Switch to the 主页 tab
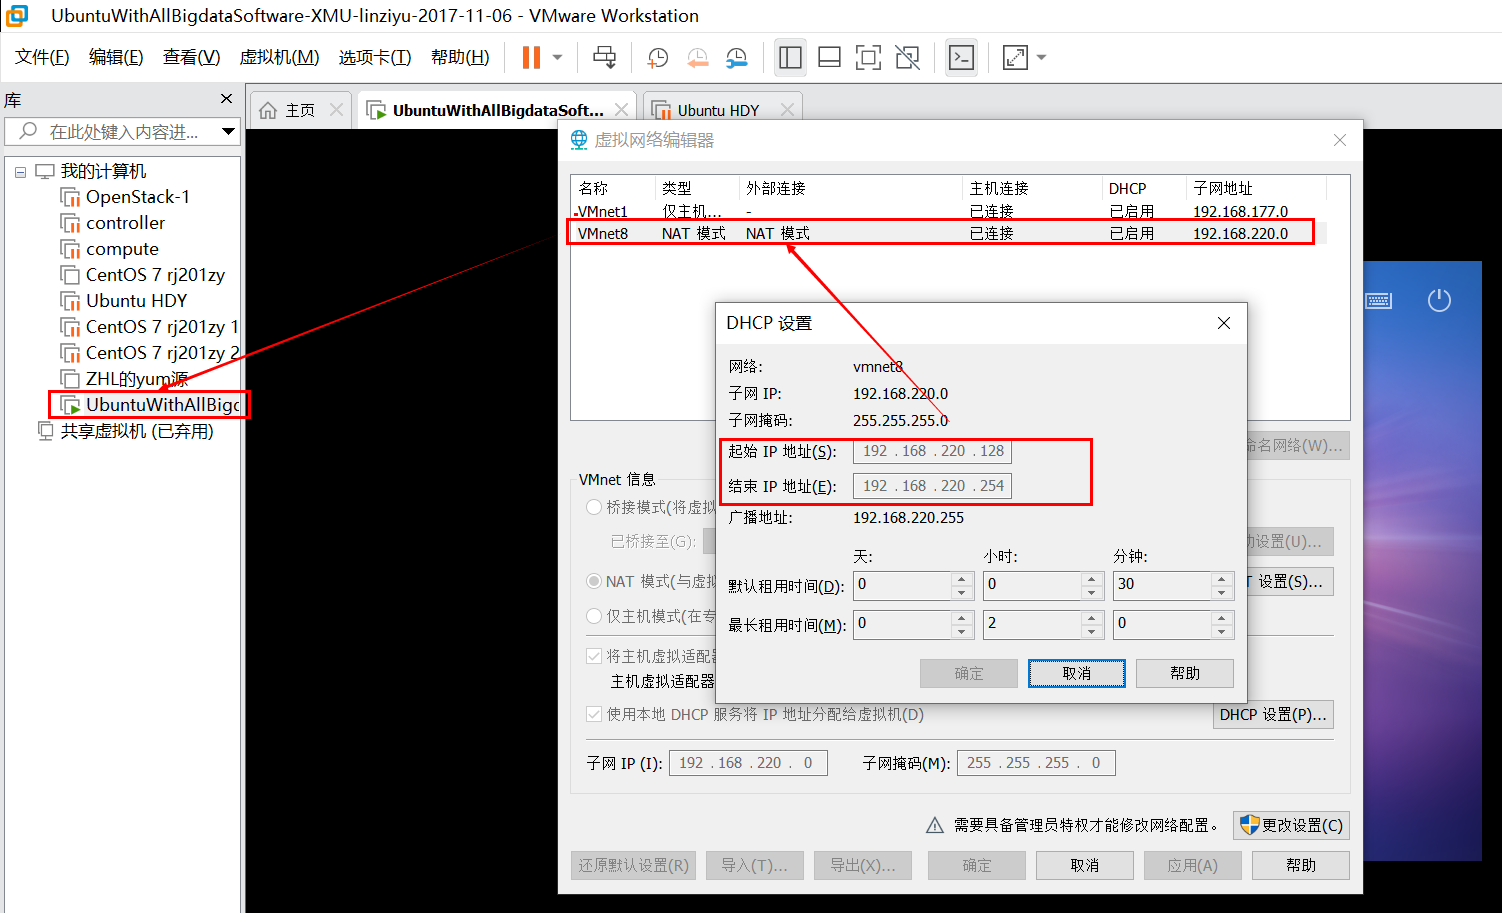Screen dimensions: 1502x913 [300, 110]
